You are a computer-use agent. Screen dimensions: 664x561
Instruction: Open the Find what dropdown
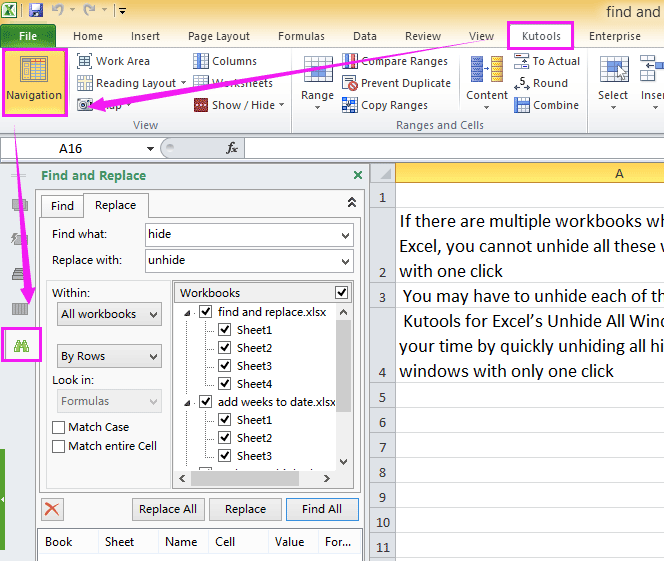[x=345, y=236]
